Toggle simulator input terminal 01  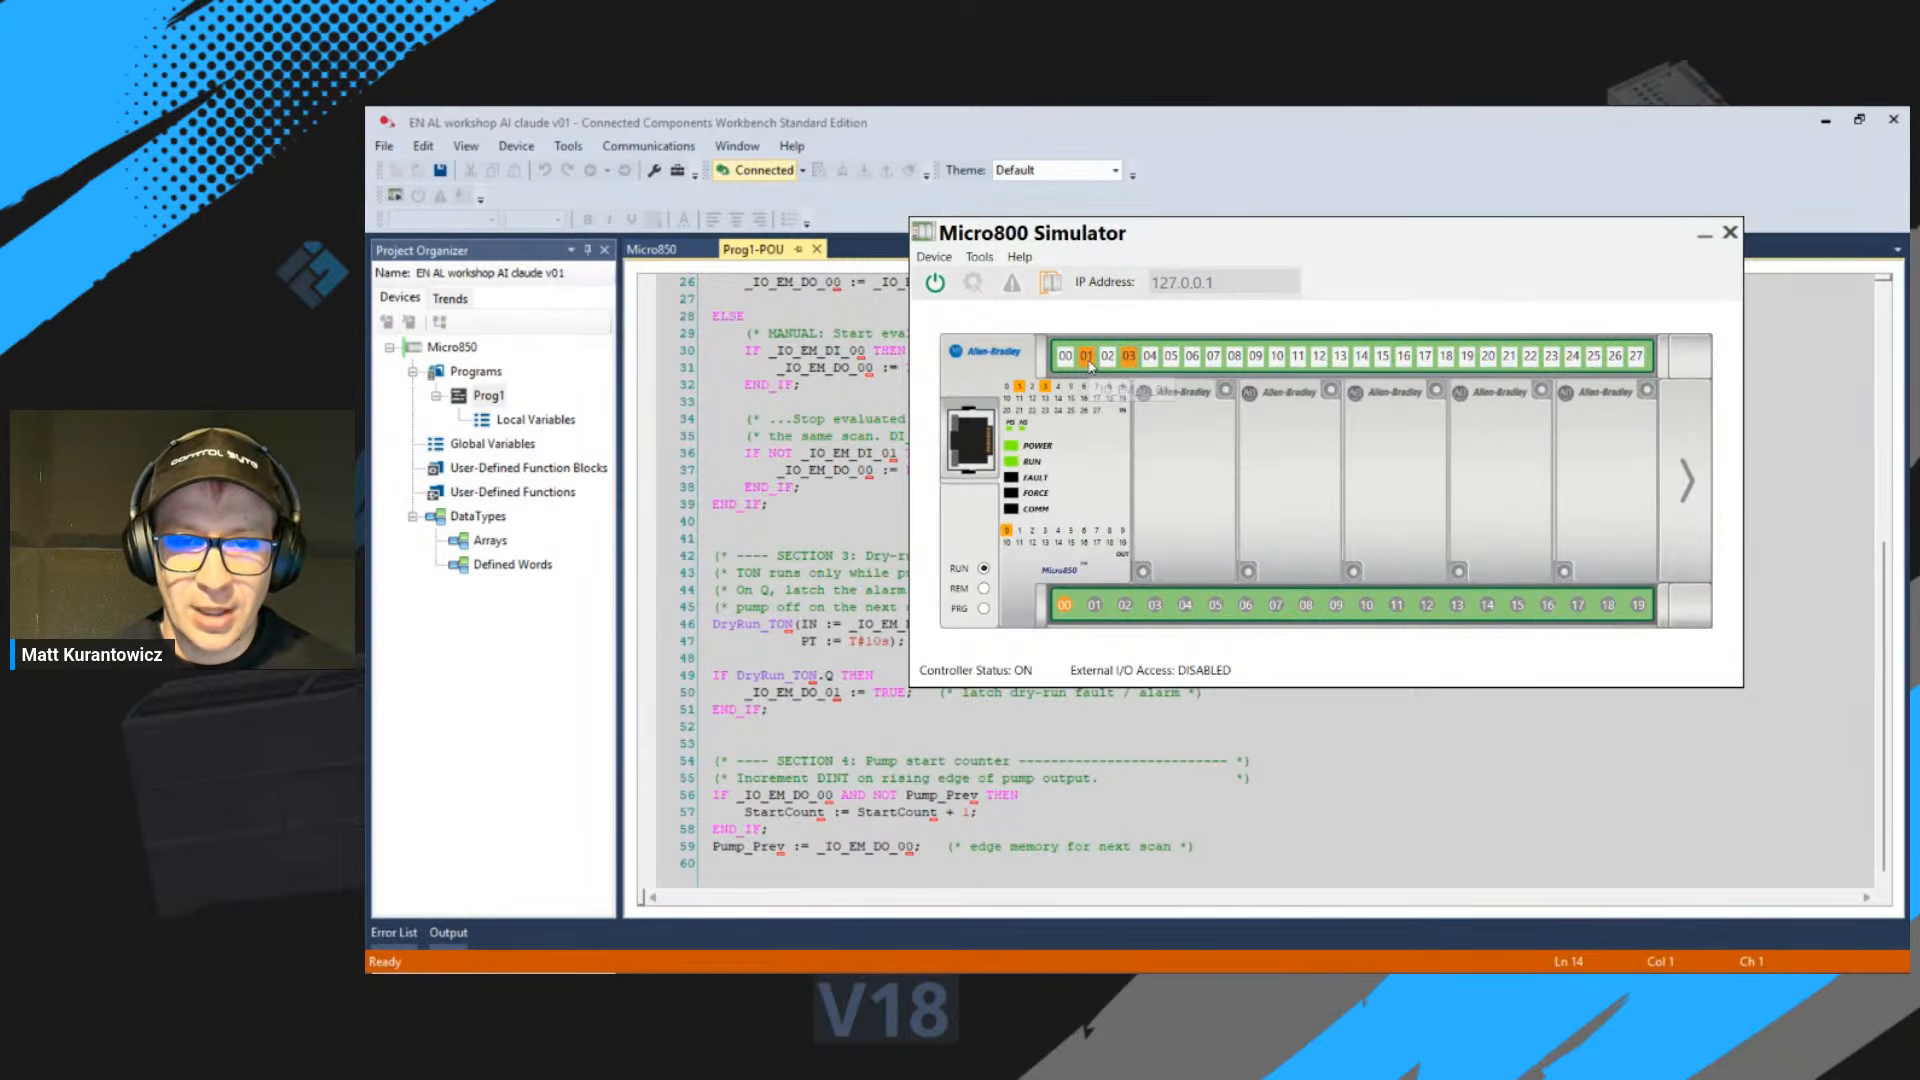1086,356
